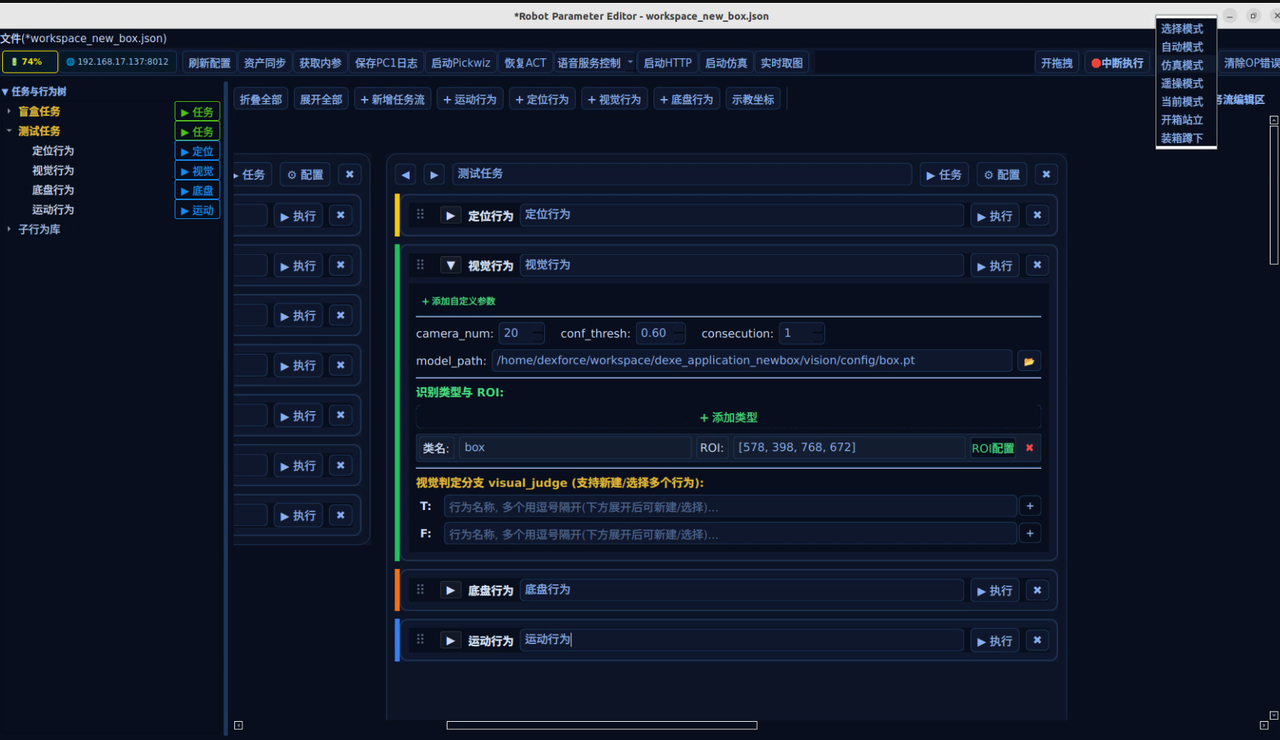Viewport: 1280px width, 740px height.
Task: Expand the 定位行为 row arrow
Action: click(450, 215)
